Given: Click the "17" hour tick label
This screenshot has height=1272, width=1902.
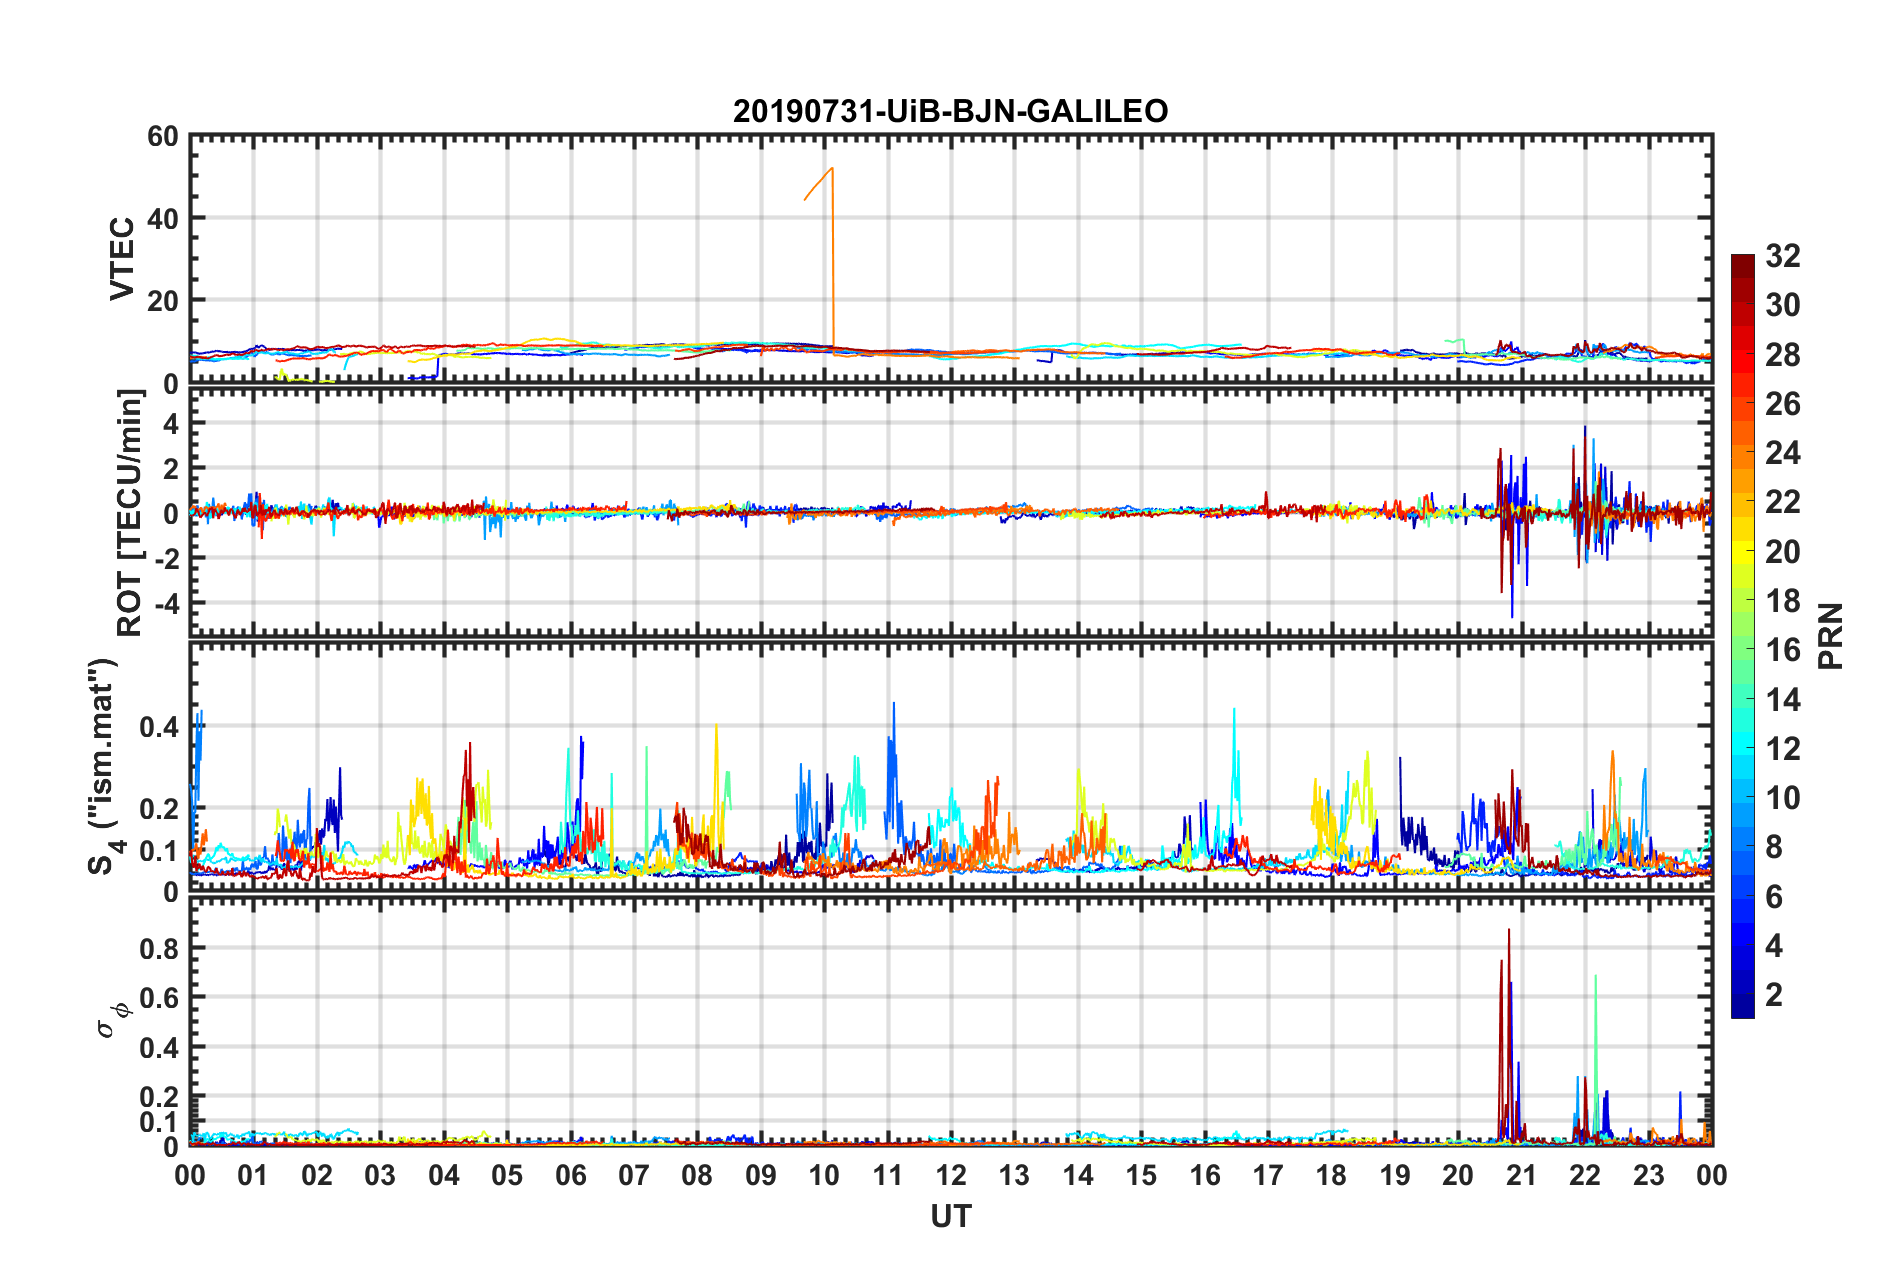Looking at the screenshot, I should [x=1268, y=1175].
